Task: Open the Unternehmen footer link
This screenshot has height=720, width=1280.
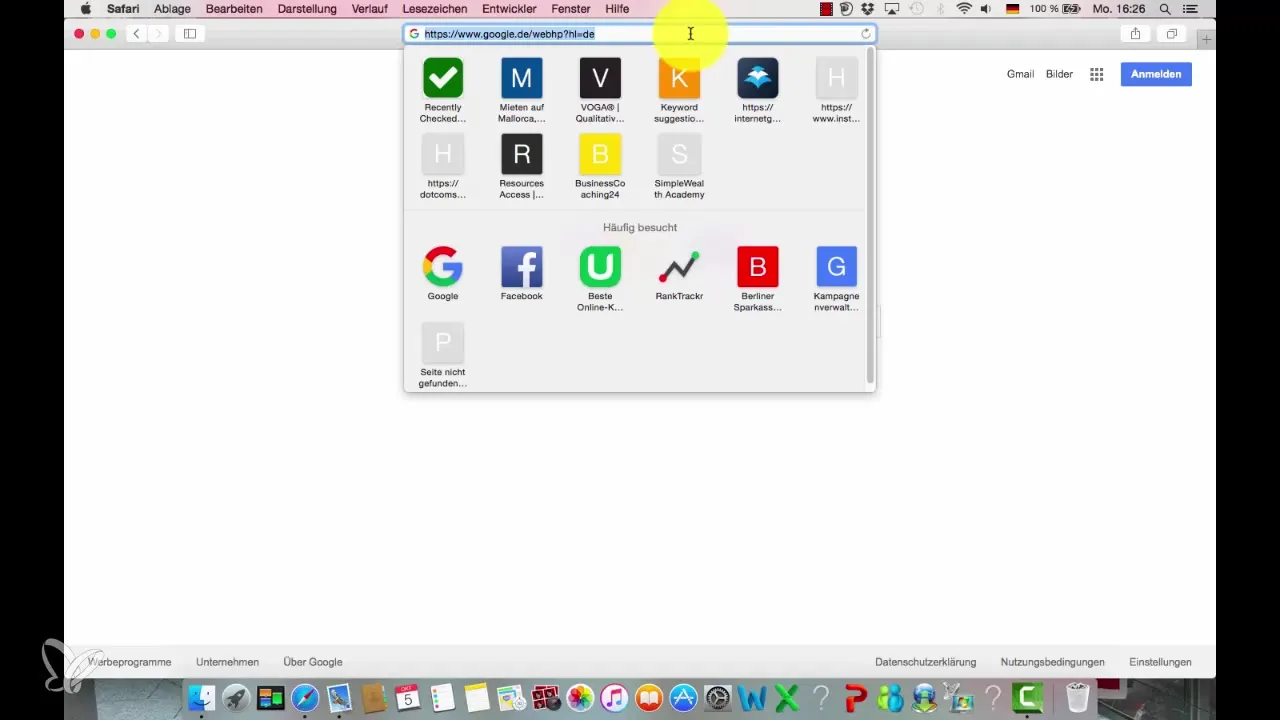Action: pyautogui.click(x=227, y=662)
